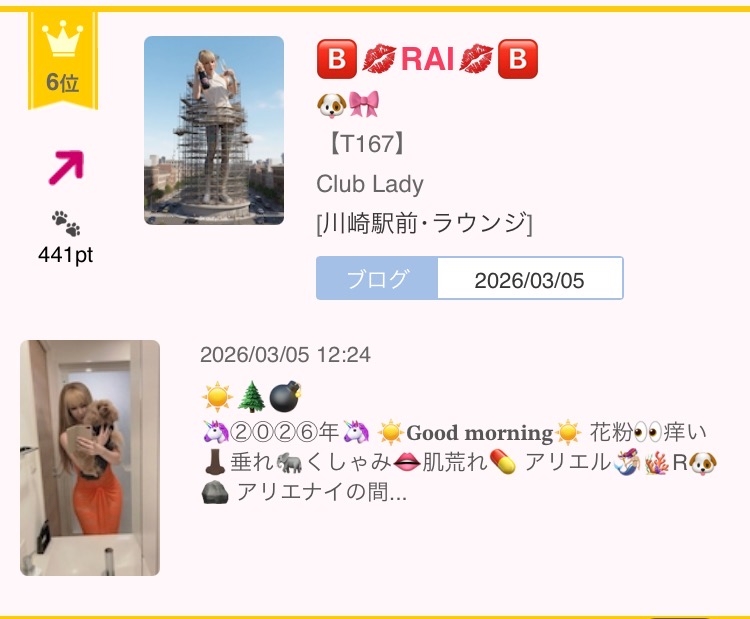Open the giant statue profile photo
The width and height of the screenshot is (750, 619).
pyautogui.click(x=214, y=131)
